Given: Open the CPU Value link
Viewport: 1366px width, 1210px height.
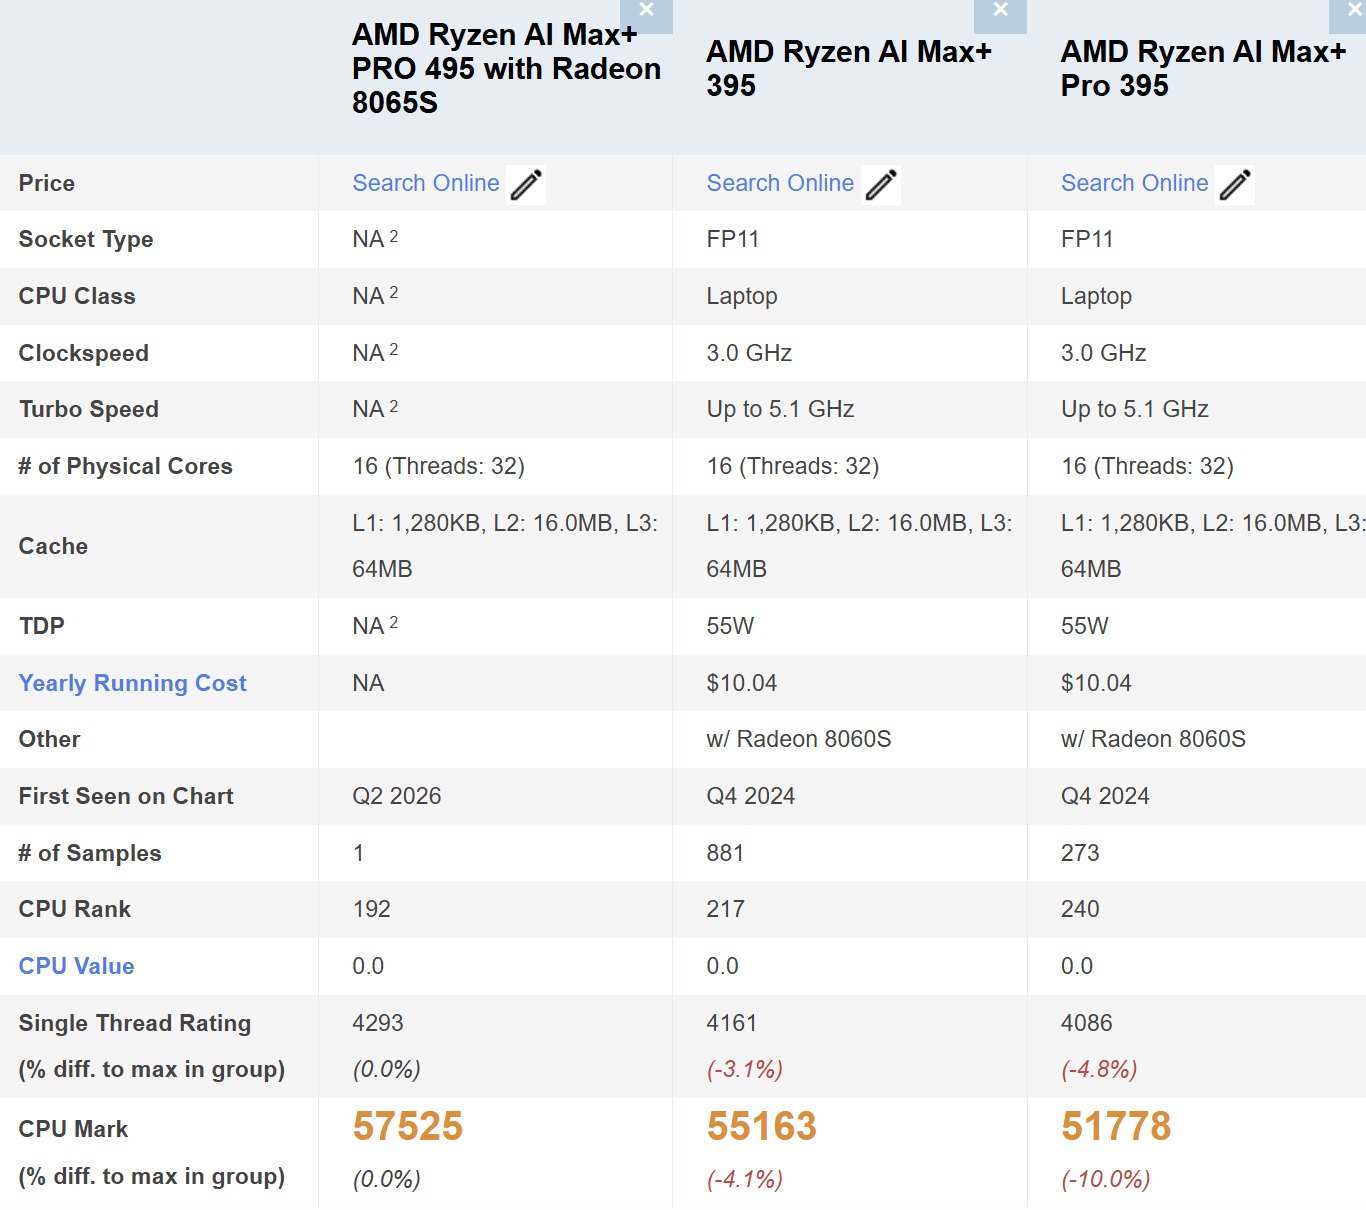Looking at the screenshot, I should [x=76, y=966].
